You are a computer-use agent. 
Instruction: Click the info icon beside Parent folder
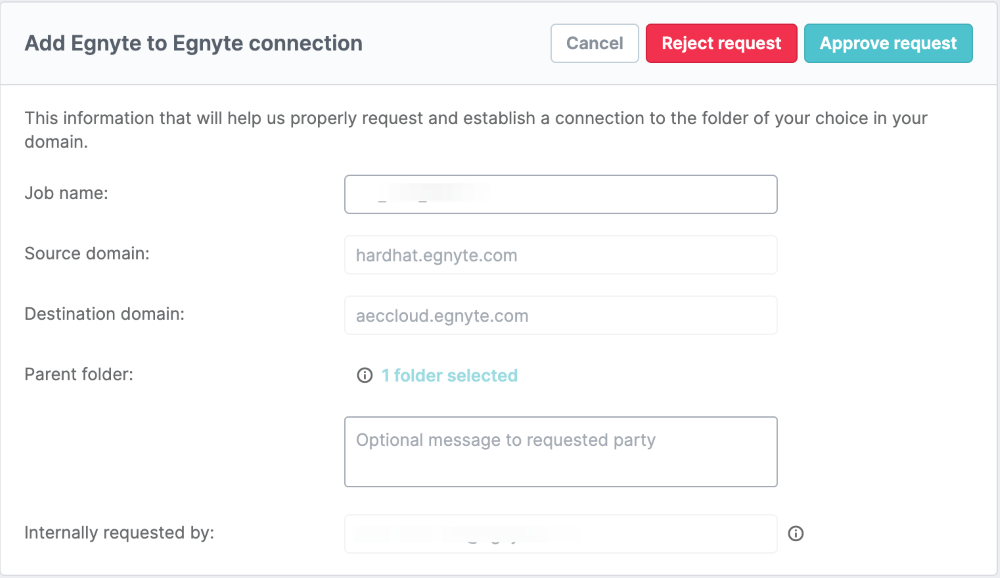[364, 375]
